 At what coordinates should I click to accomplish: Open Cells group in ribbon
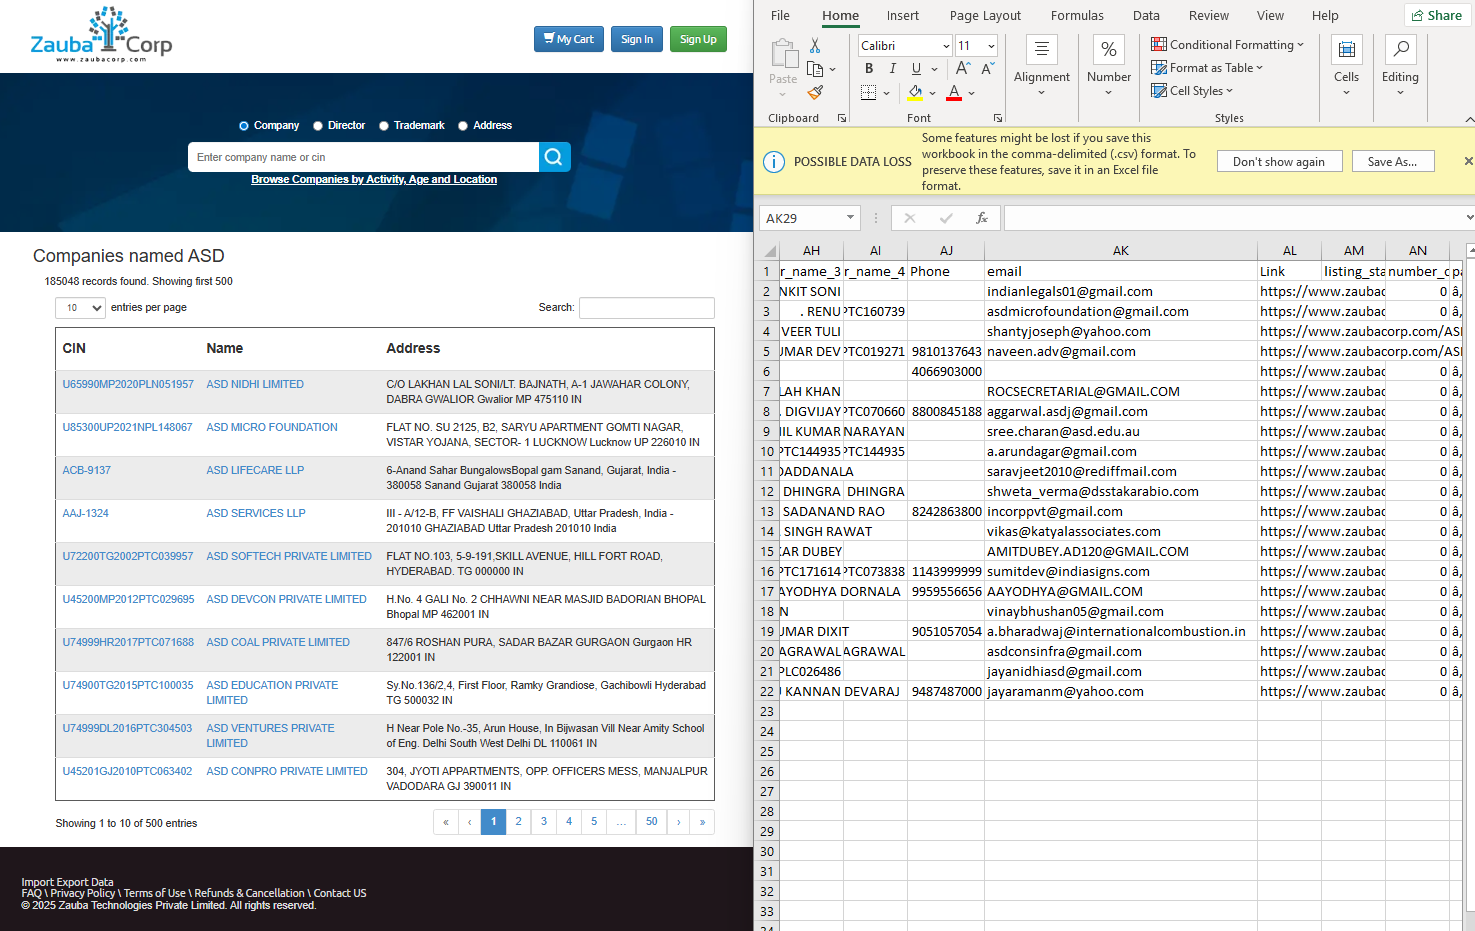pyautogui.click(x=1346, y=67)
